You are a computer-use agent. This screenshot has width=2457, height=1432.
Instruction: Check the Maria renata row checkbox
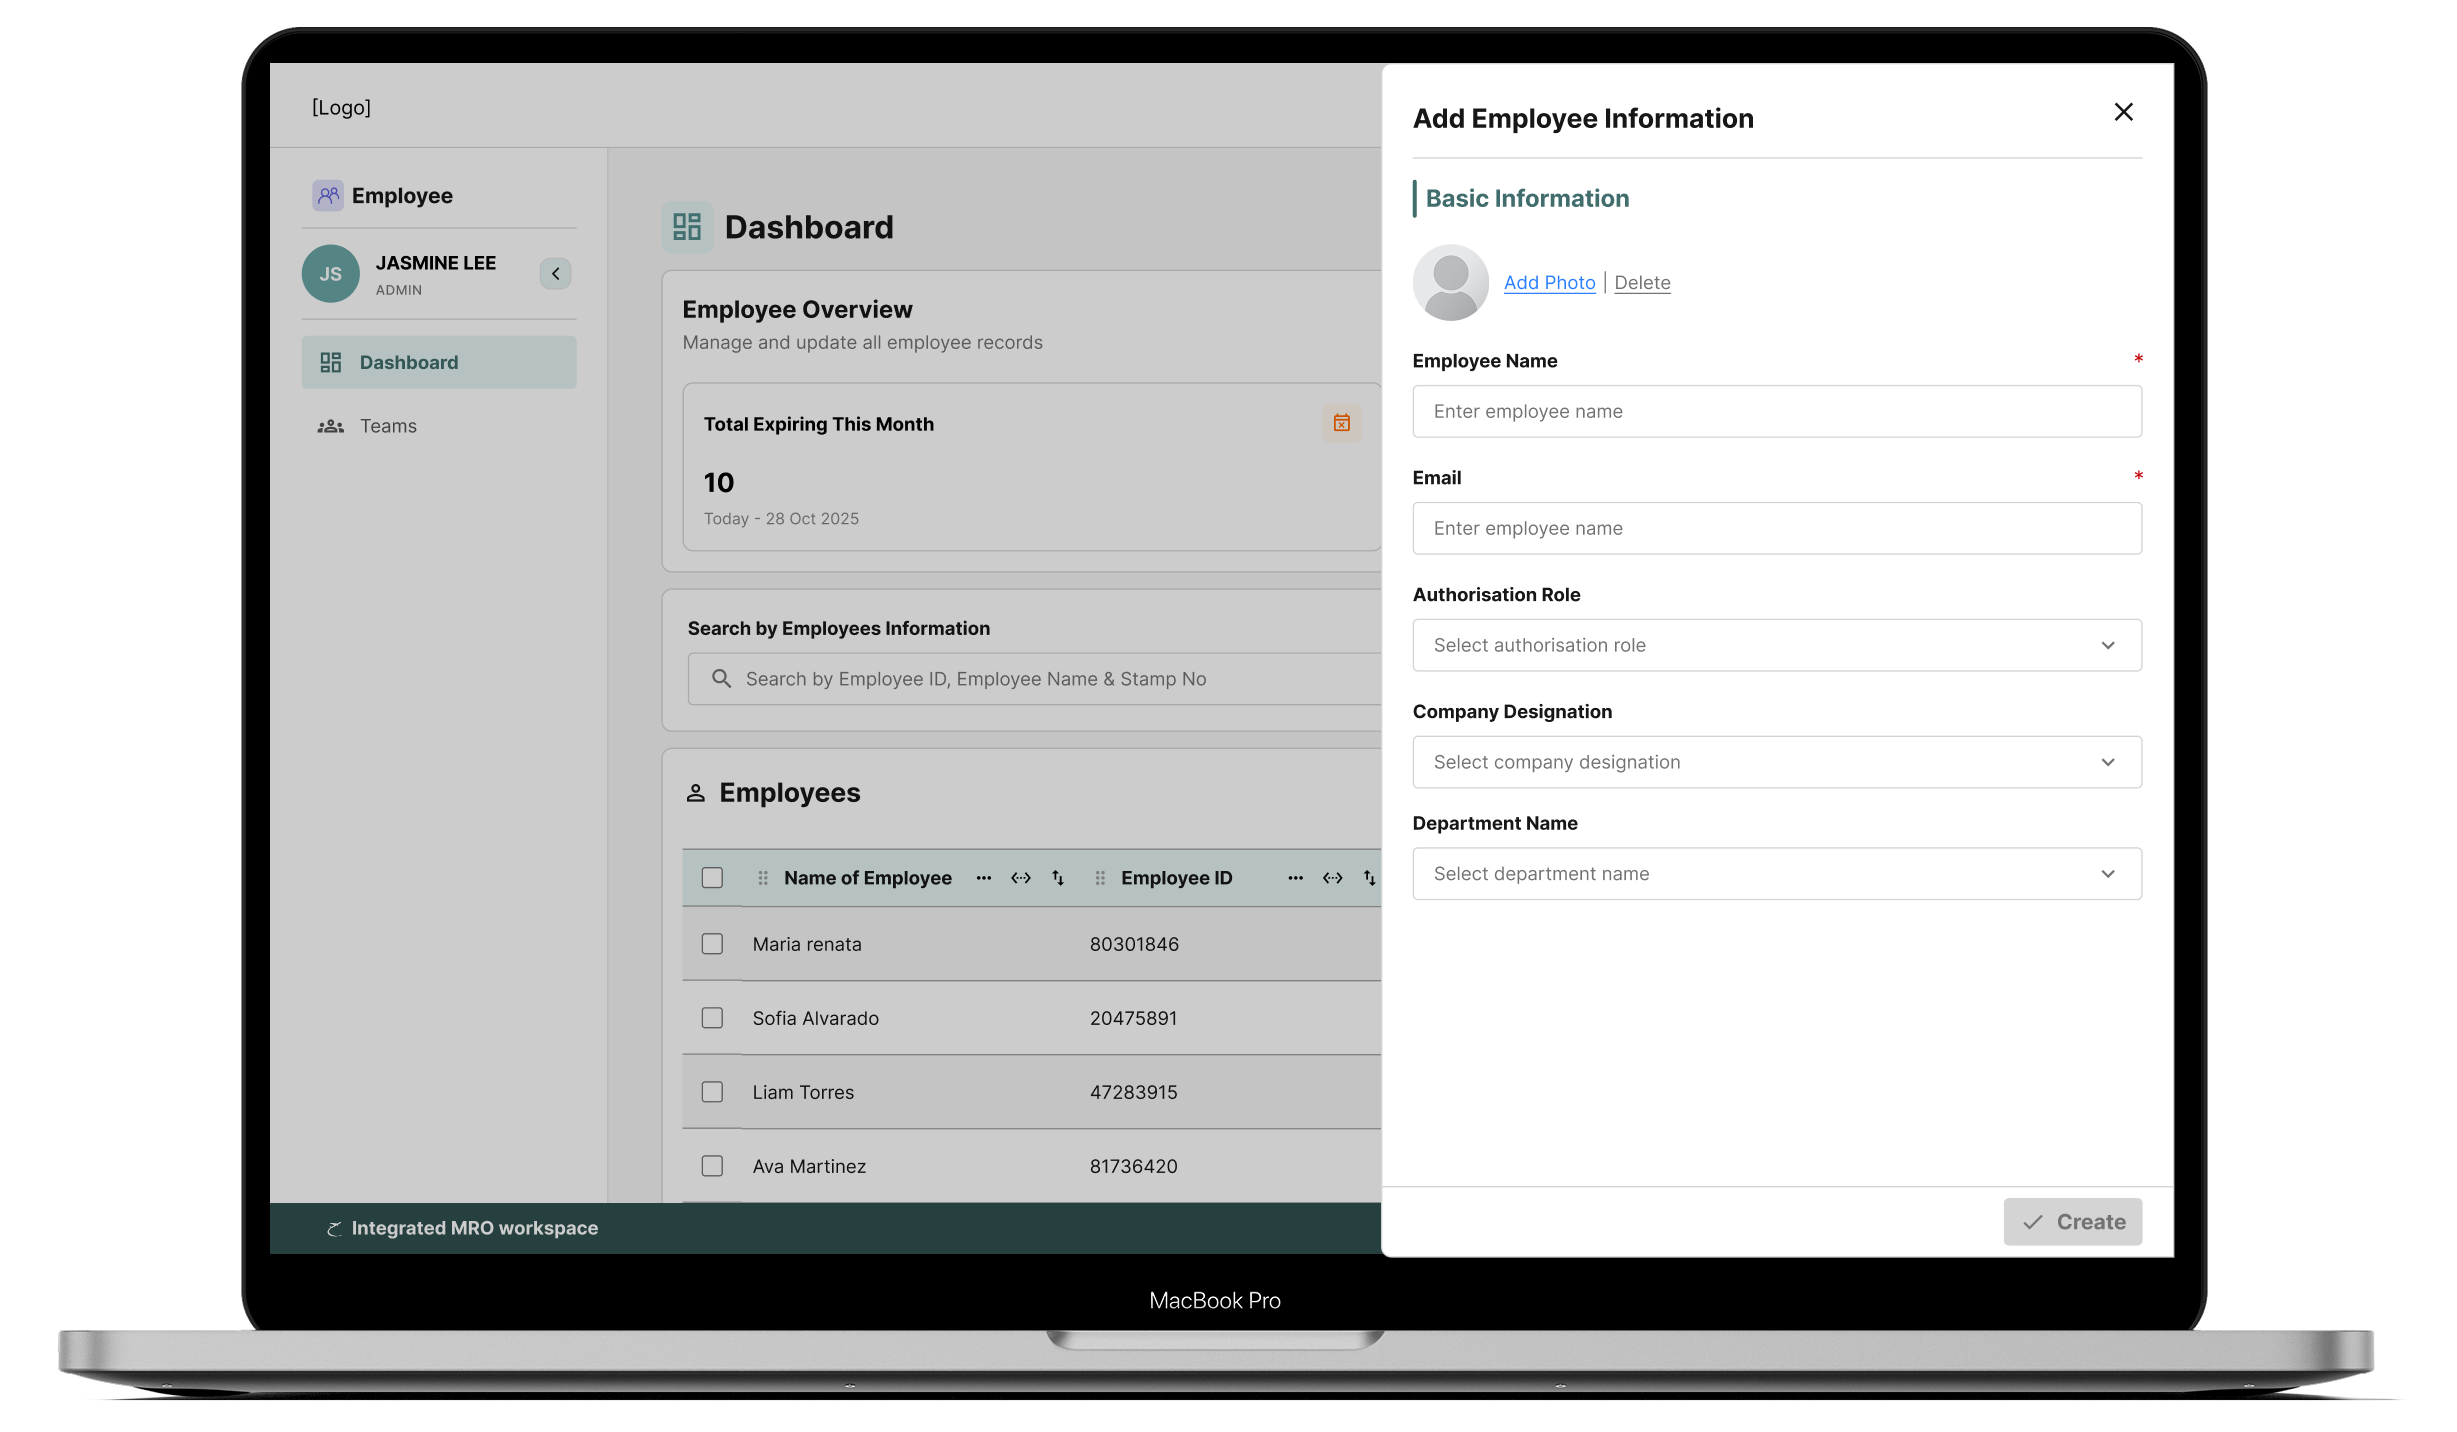tap(712, 944)
